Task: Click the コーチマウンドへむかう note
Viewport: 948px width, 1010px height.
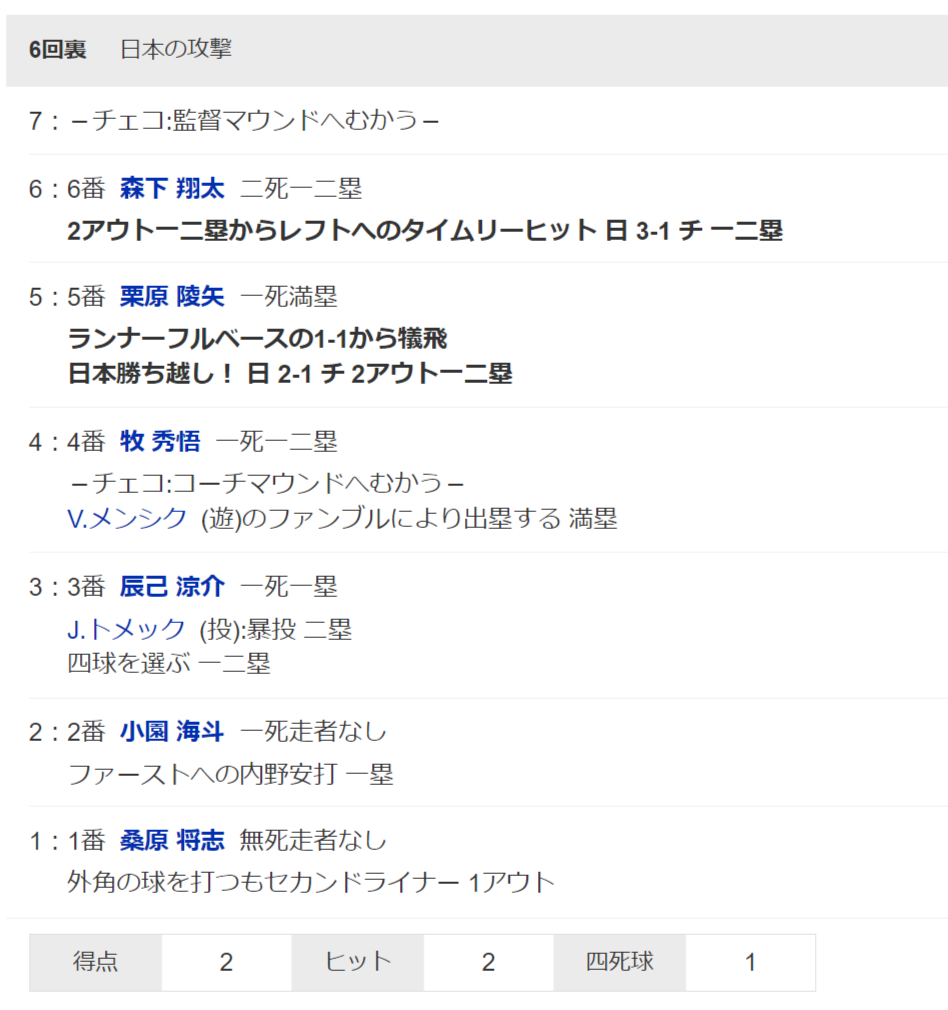Action: pyautogui.click(x=266, y=483)
